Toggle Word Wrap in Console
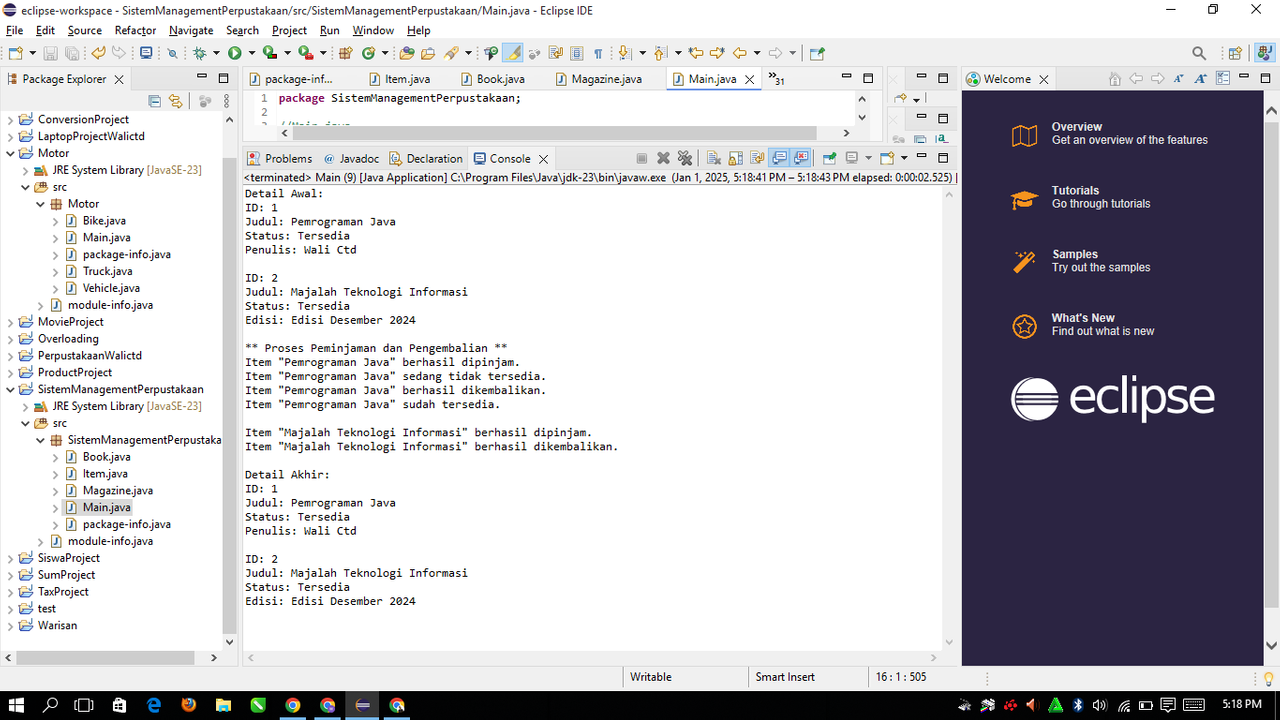 click(x=757, y=158)
